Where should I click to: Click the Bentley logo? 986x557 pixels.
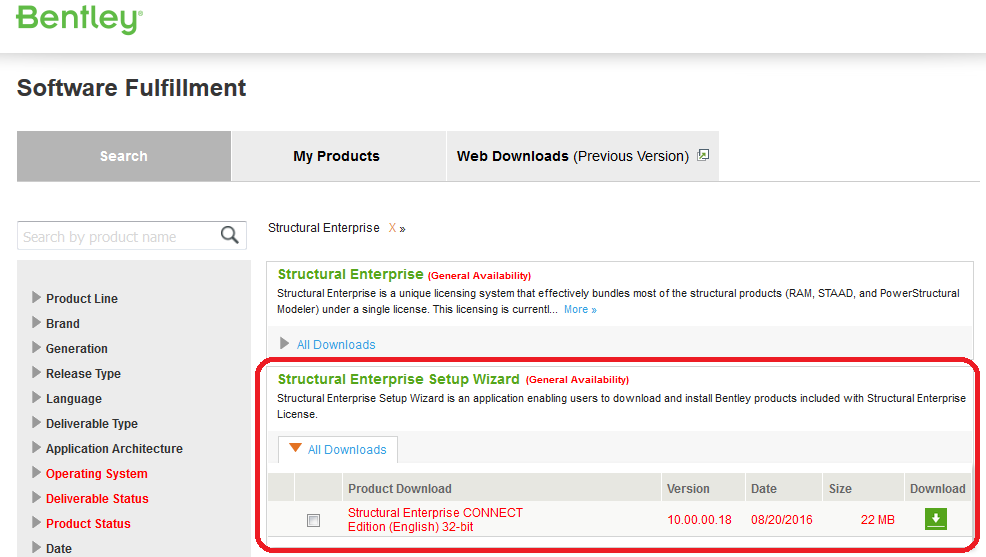tap(79, 18)
